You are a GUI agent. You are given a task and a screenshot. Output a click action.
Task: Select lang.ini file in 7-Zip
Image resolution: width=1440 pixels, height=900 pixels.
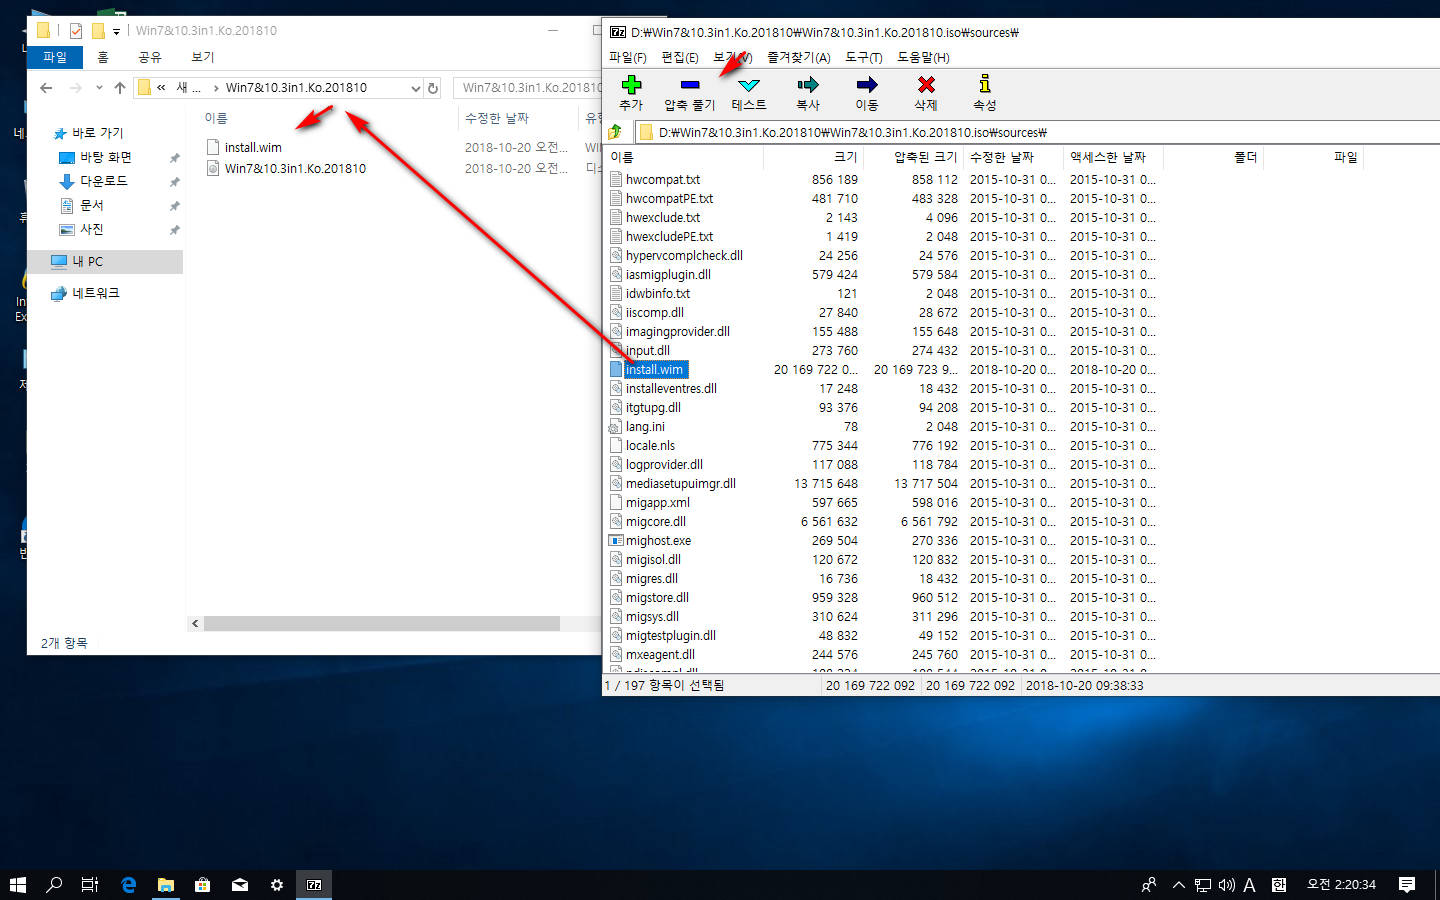click(645, 427)
